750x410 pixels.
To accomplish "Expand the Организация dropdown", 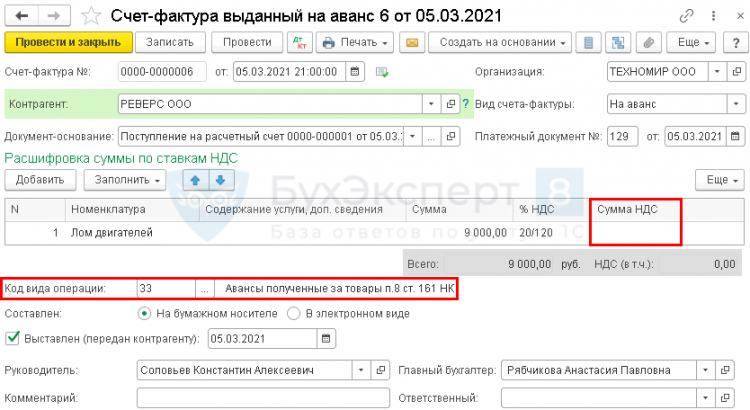I will 717,72.
